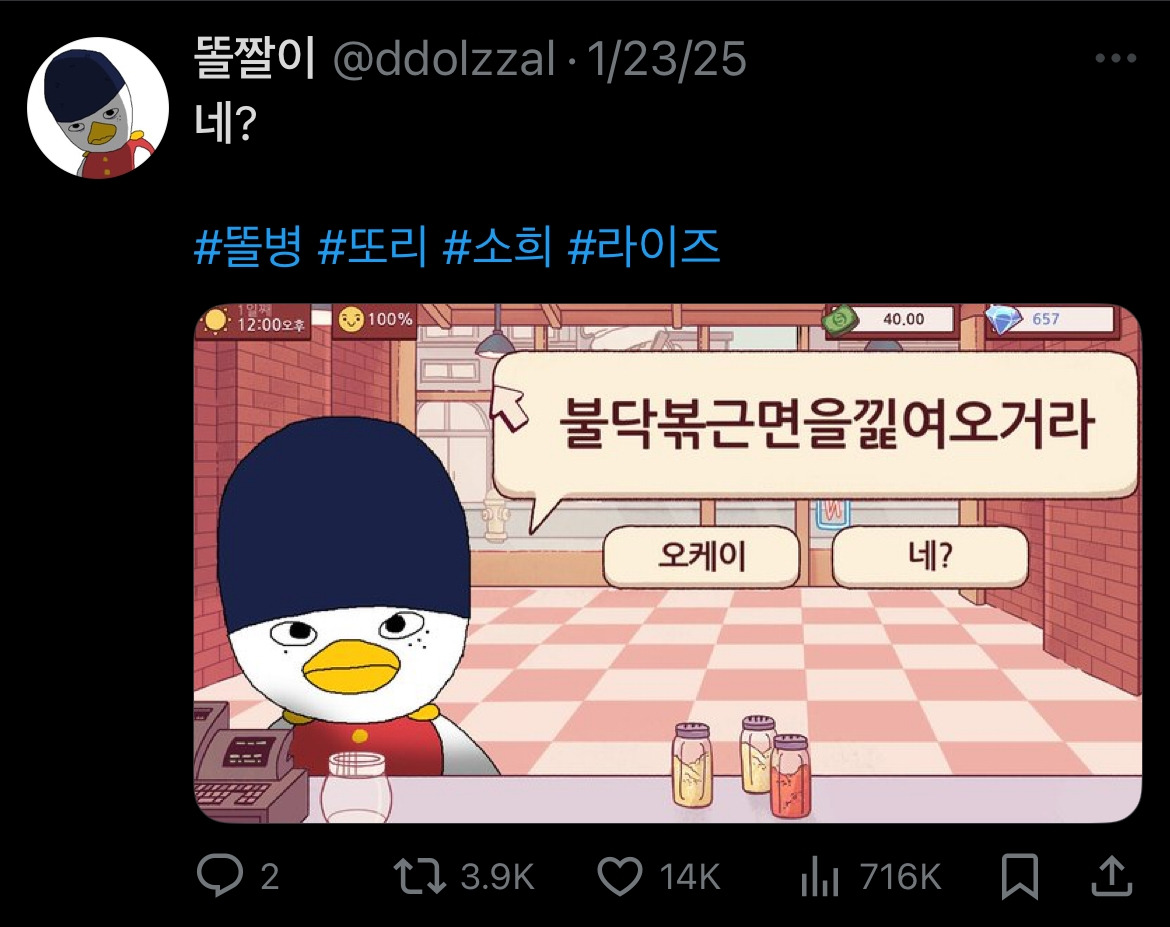Open the #똘병 hashtag
Image resolution: width=1170 pixels, height=927 pixels.
pyautogui.click(x=248, y=246)
